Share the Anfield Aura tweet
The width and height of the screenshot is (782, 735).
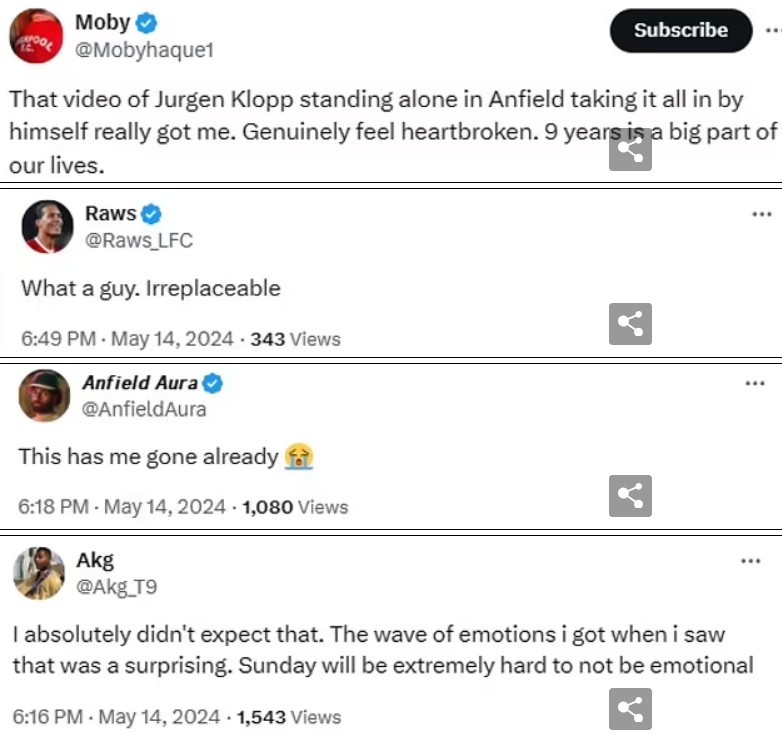[x=630, y=495]
